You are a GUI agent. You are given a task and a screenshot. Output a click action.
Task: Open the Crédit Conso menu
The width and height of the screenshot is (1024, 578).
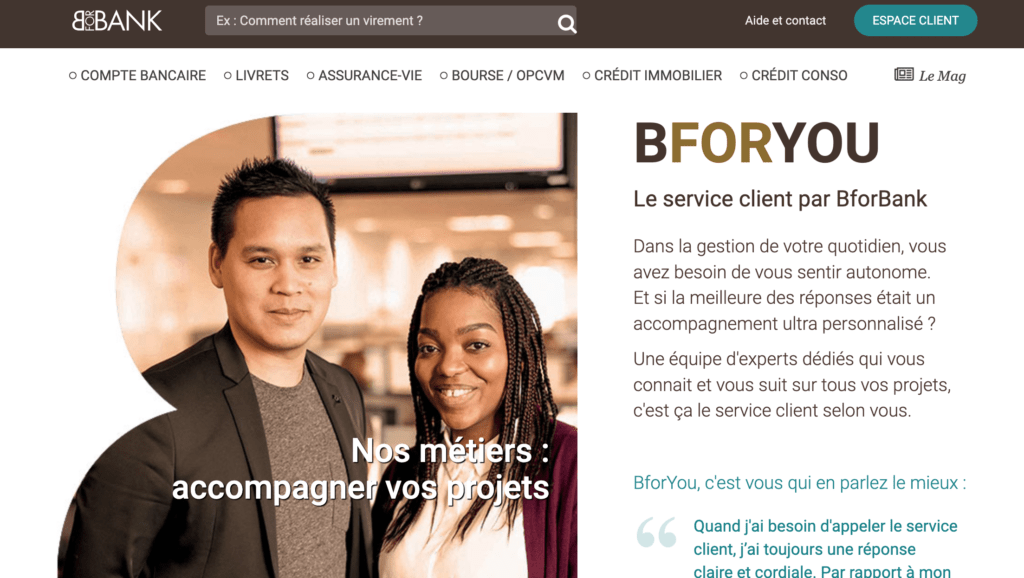(x=799, y=76)
